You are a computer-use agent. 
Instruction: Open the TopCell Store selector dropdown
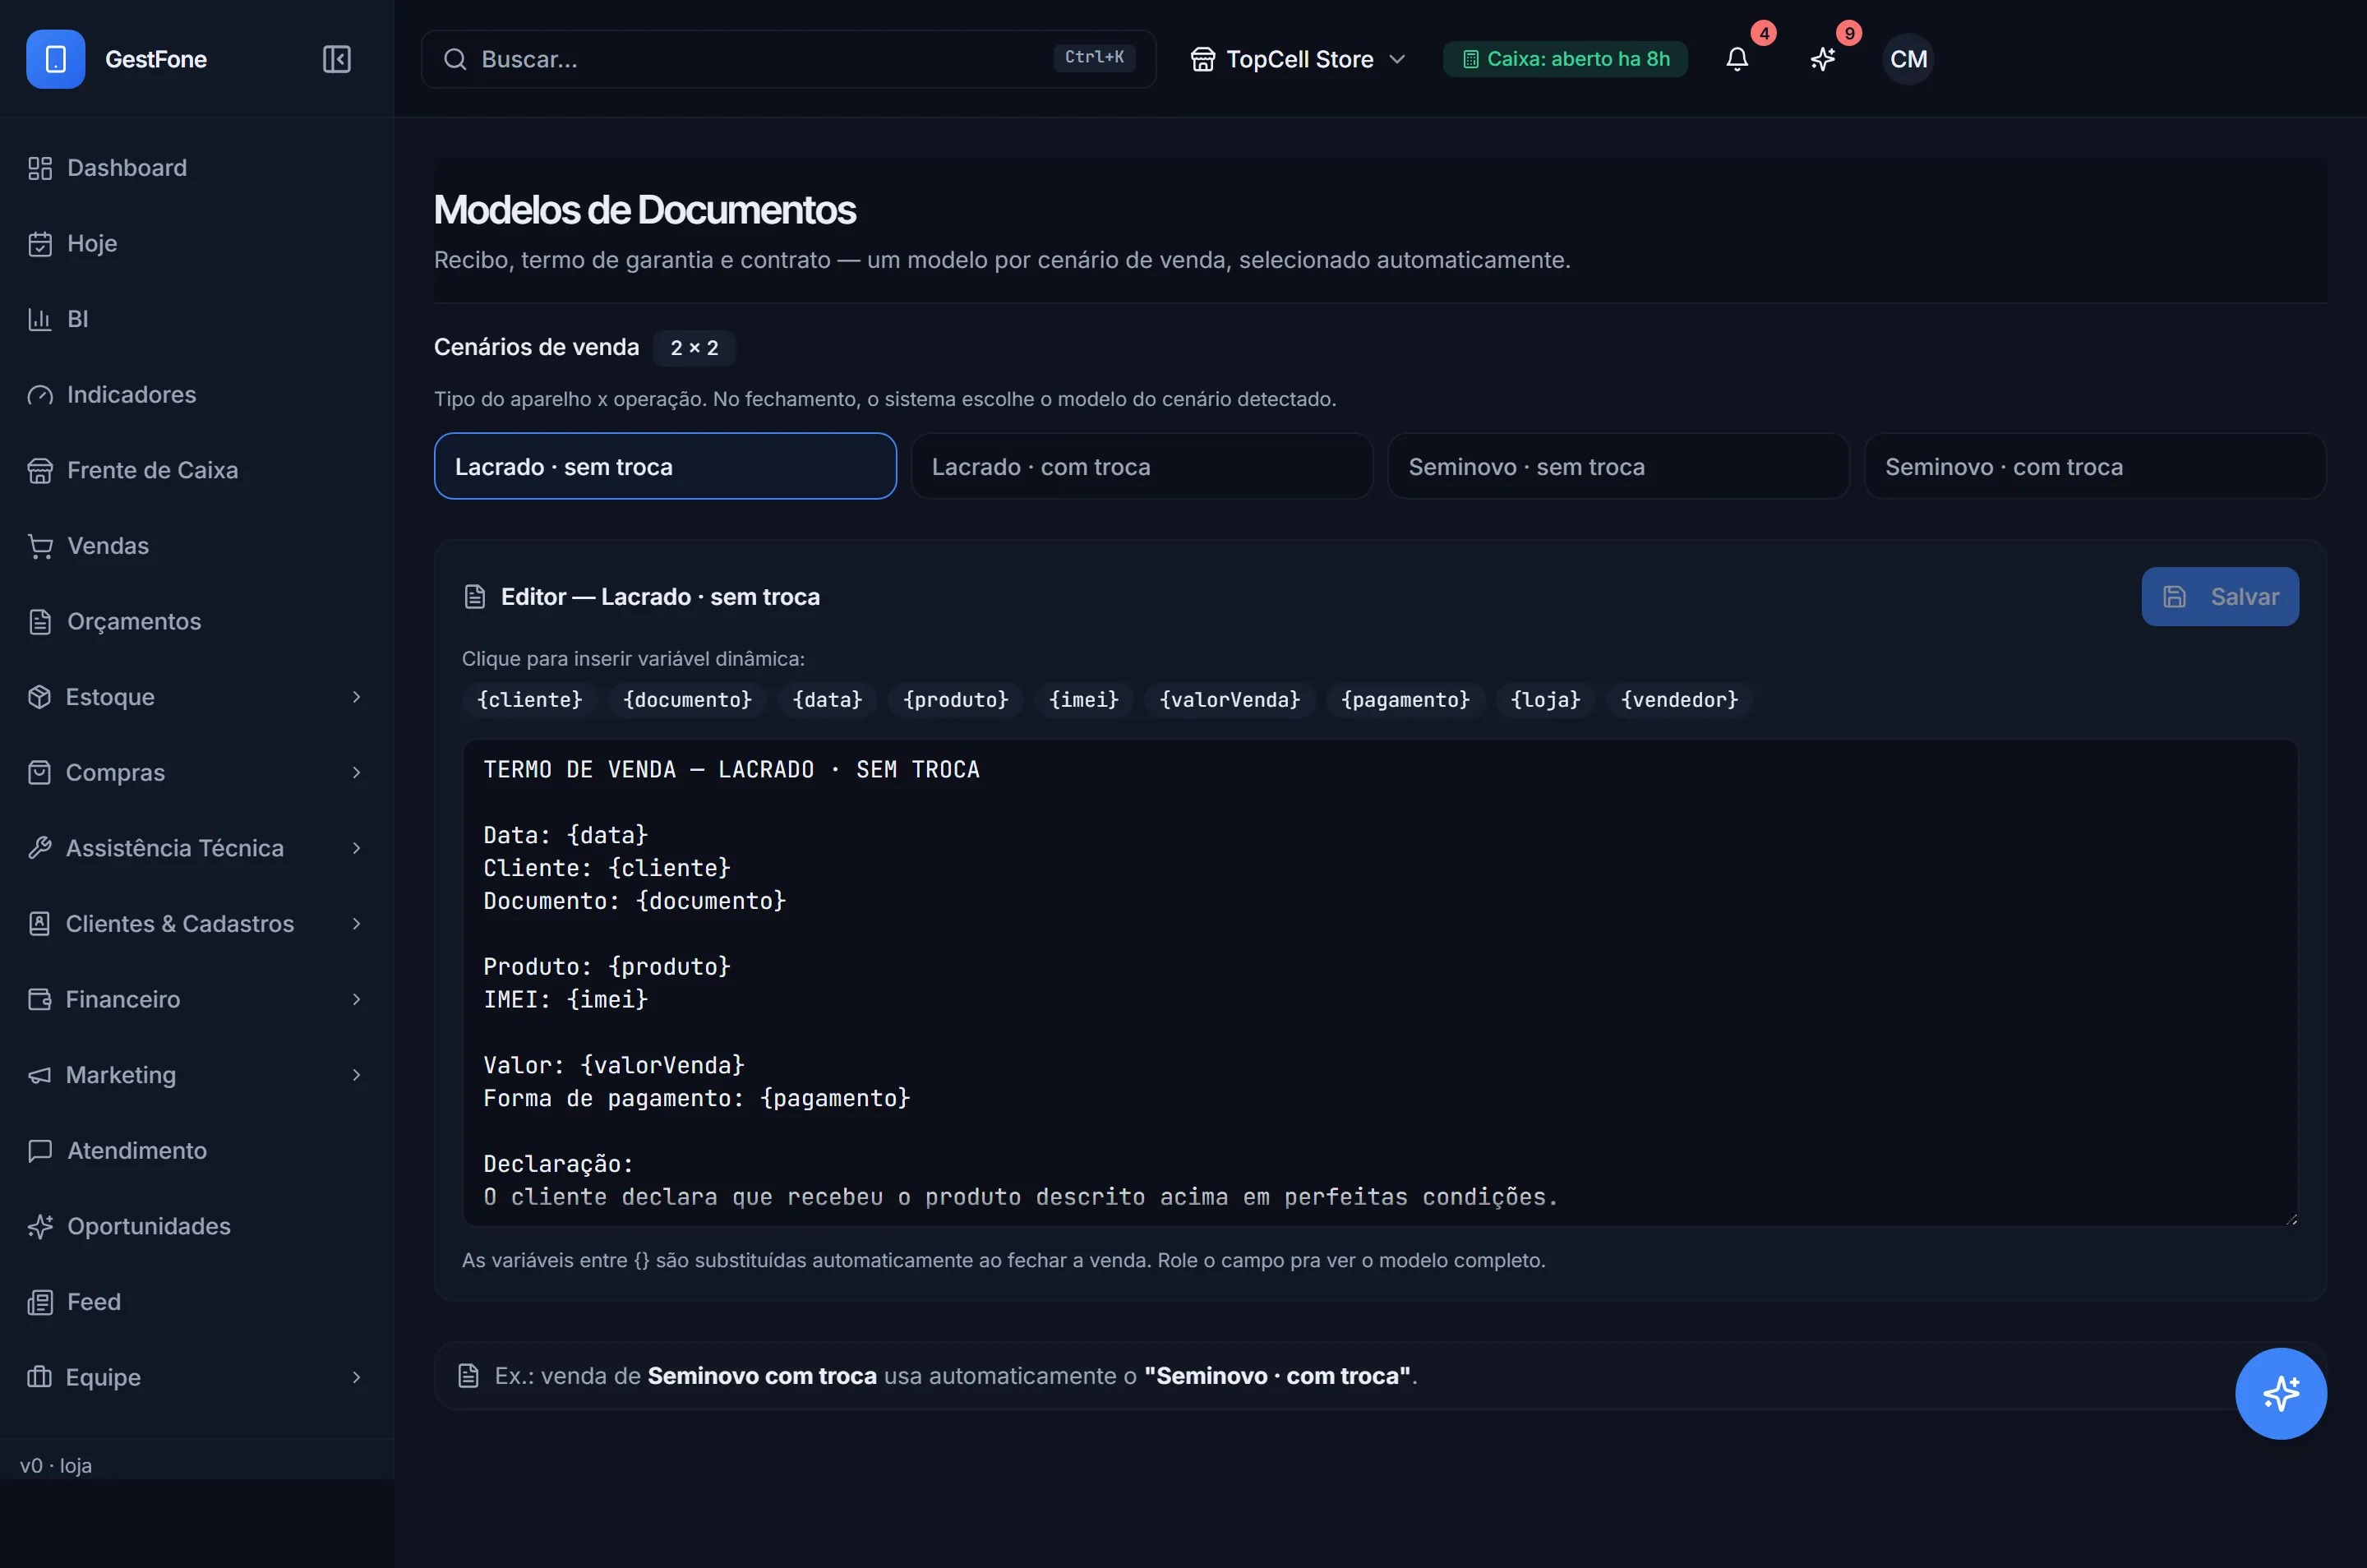click(1298, 59)
